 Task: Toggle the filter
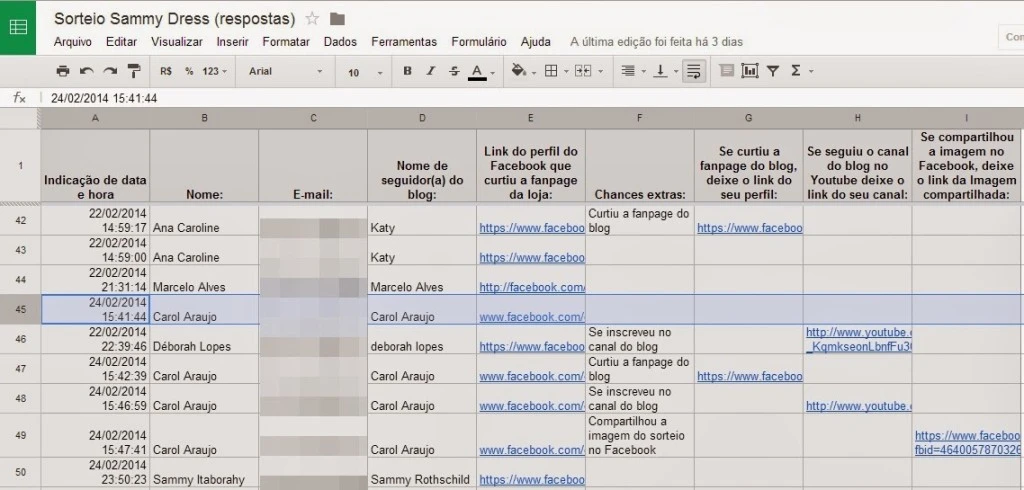pos(773,71)
